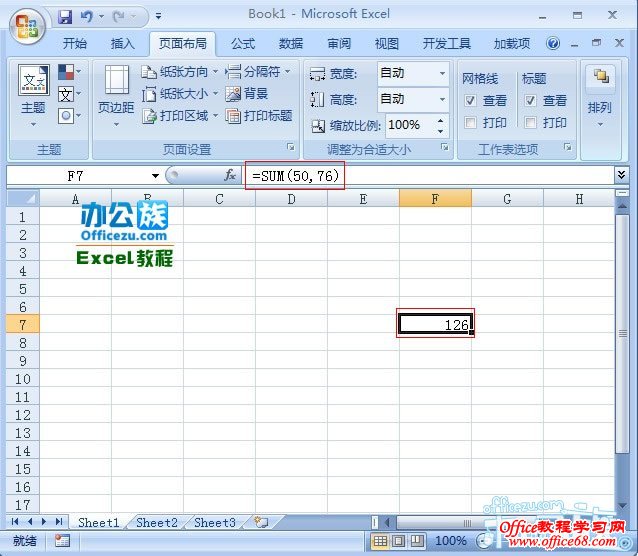Open the View (视图) tab
638x556 pixels.
[x=387, y=44]
